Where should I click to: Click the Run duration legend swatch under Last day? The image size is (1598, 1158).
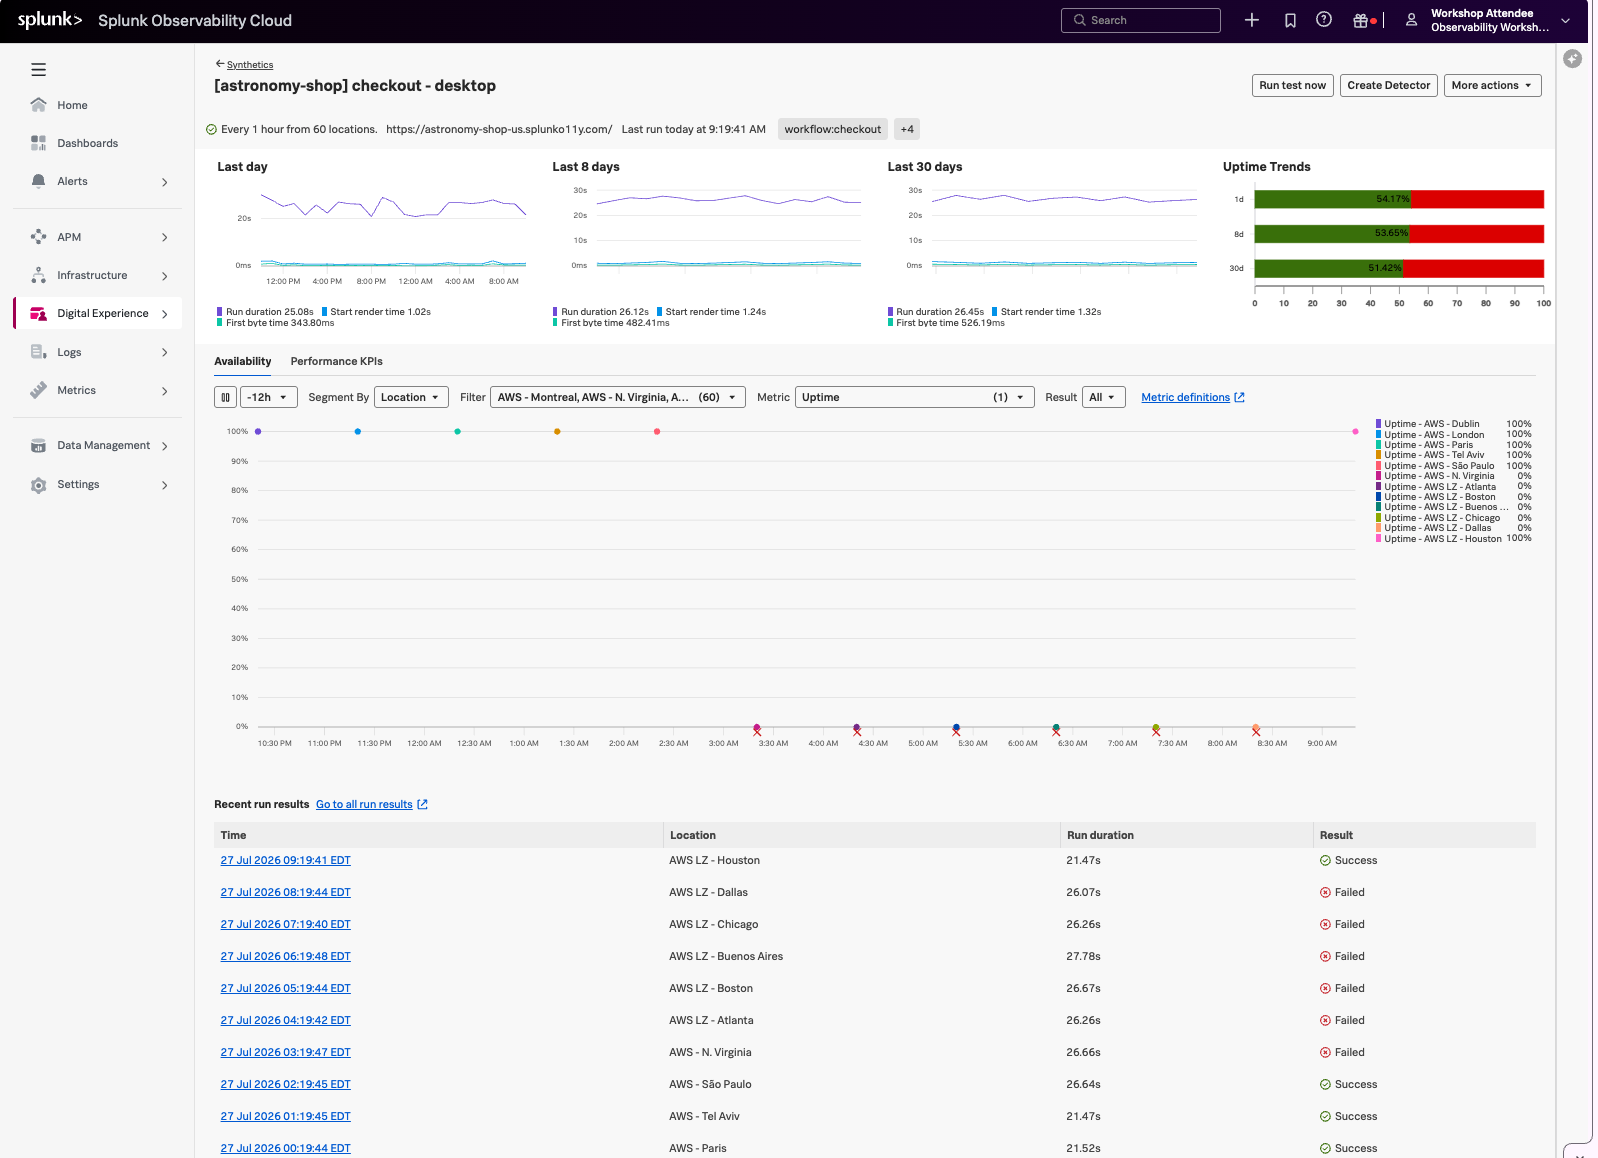(220, 312)
